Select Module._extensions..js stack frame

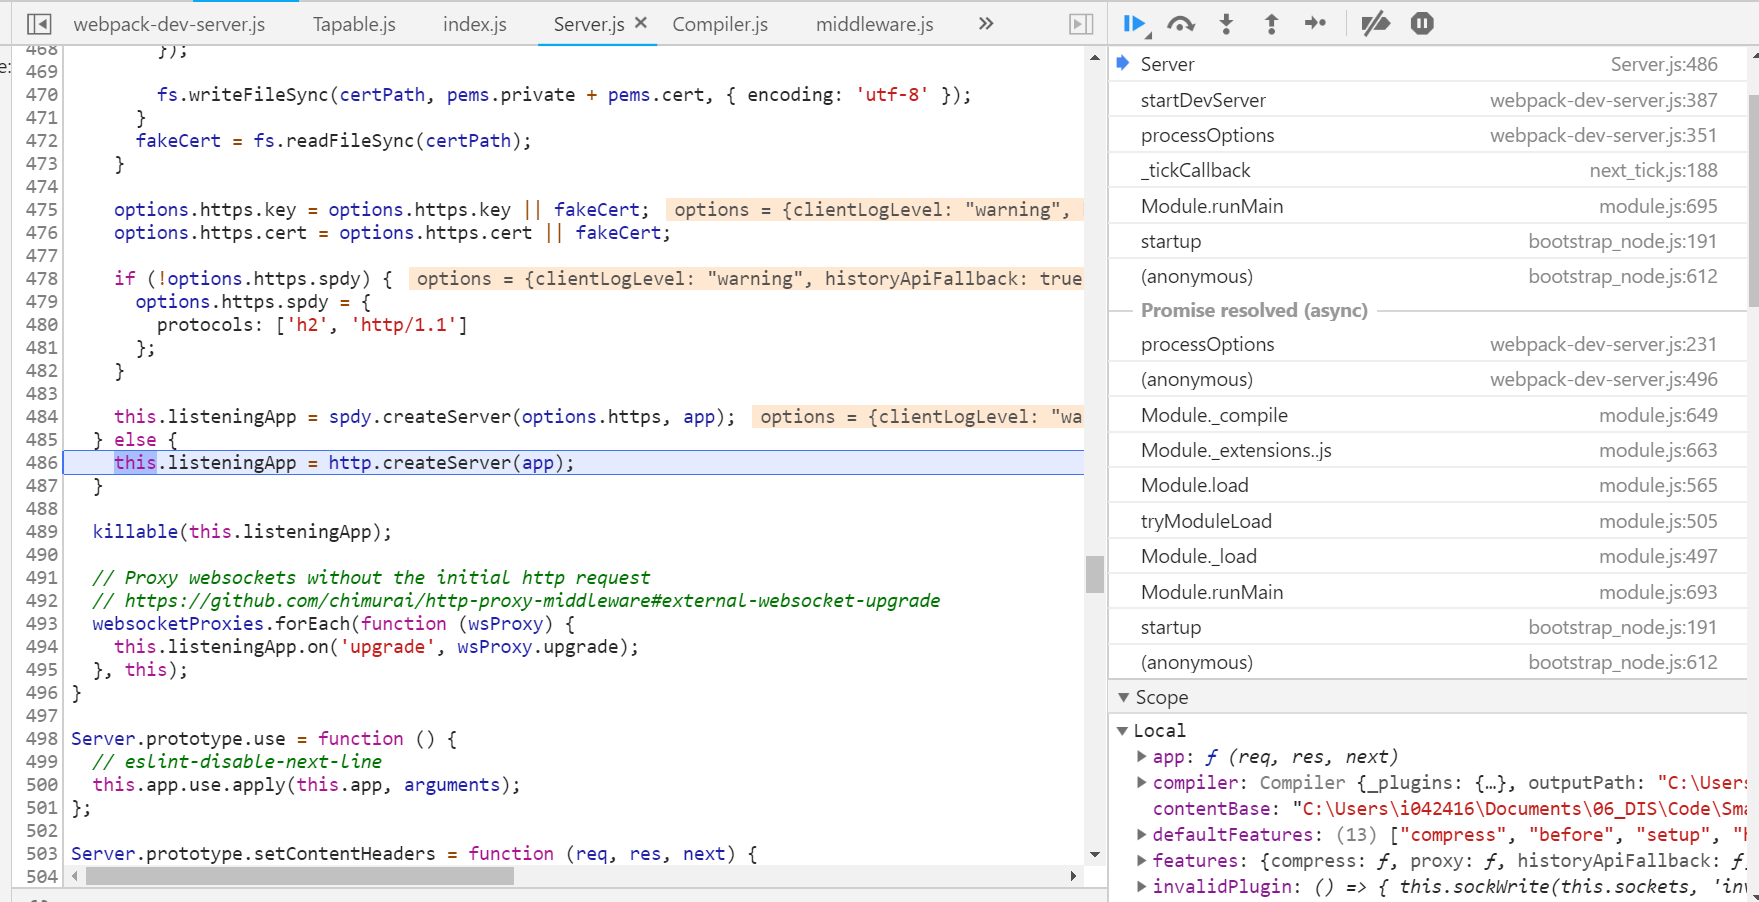[x=1428, y=450]
